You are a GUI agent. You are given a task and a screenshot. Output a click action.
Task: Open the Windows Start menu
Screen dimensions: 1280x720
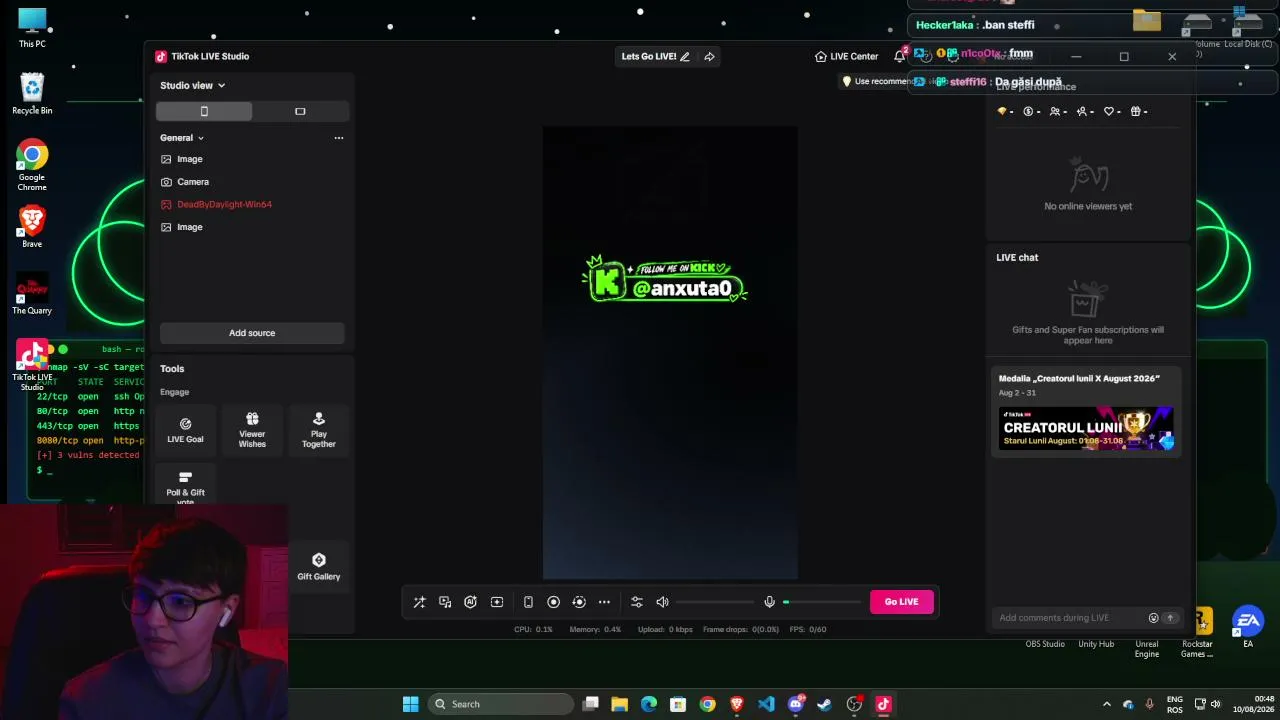coord(411,704)
